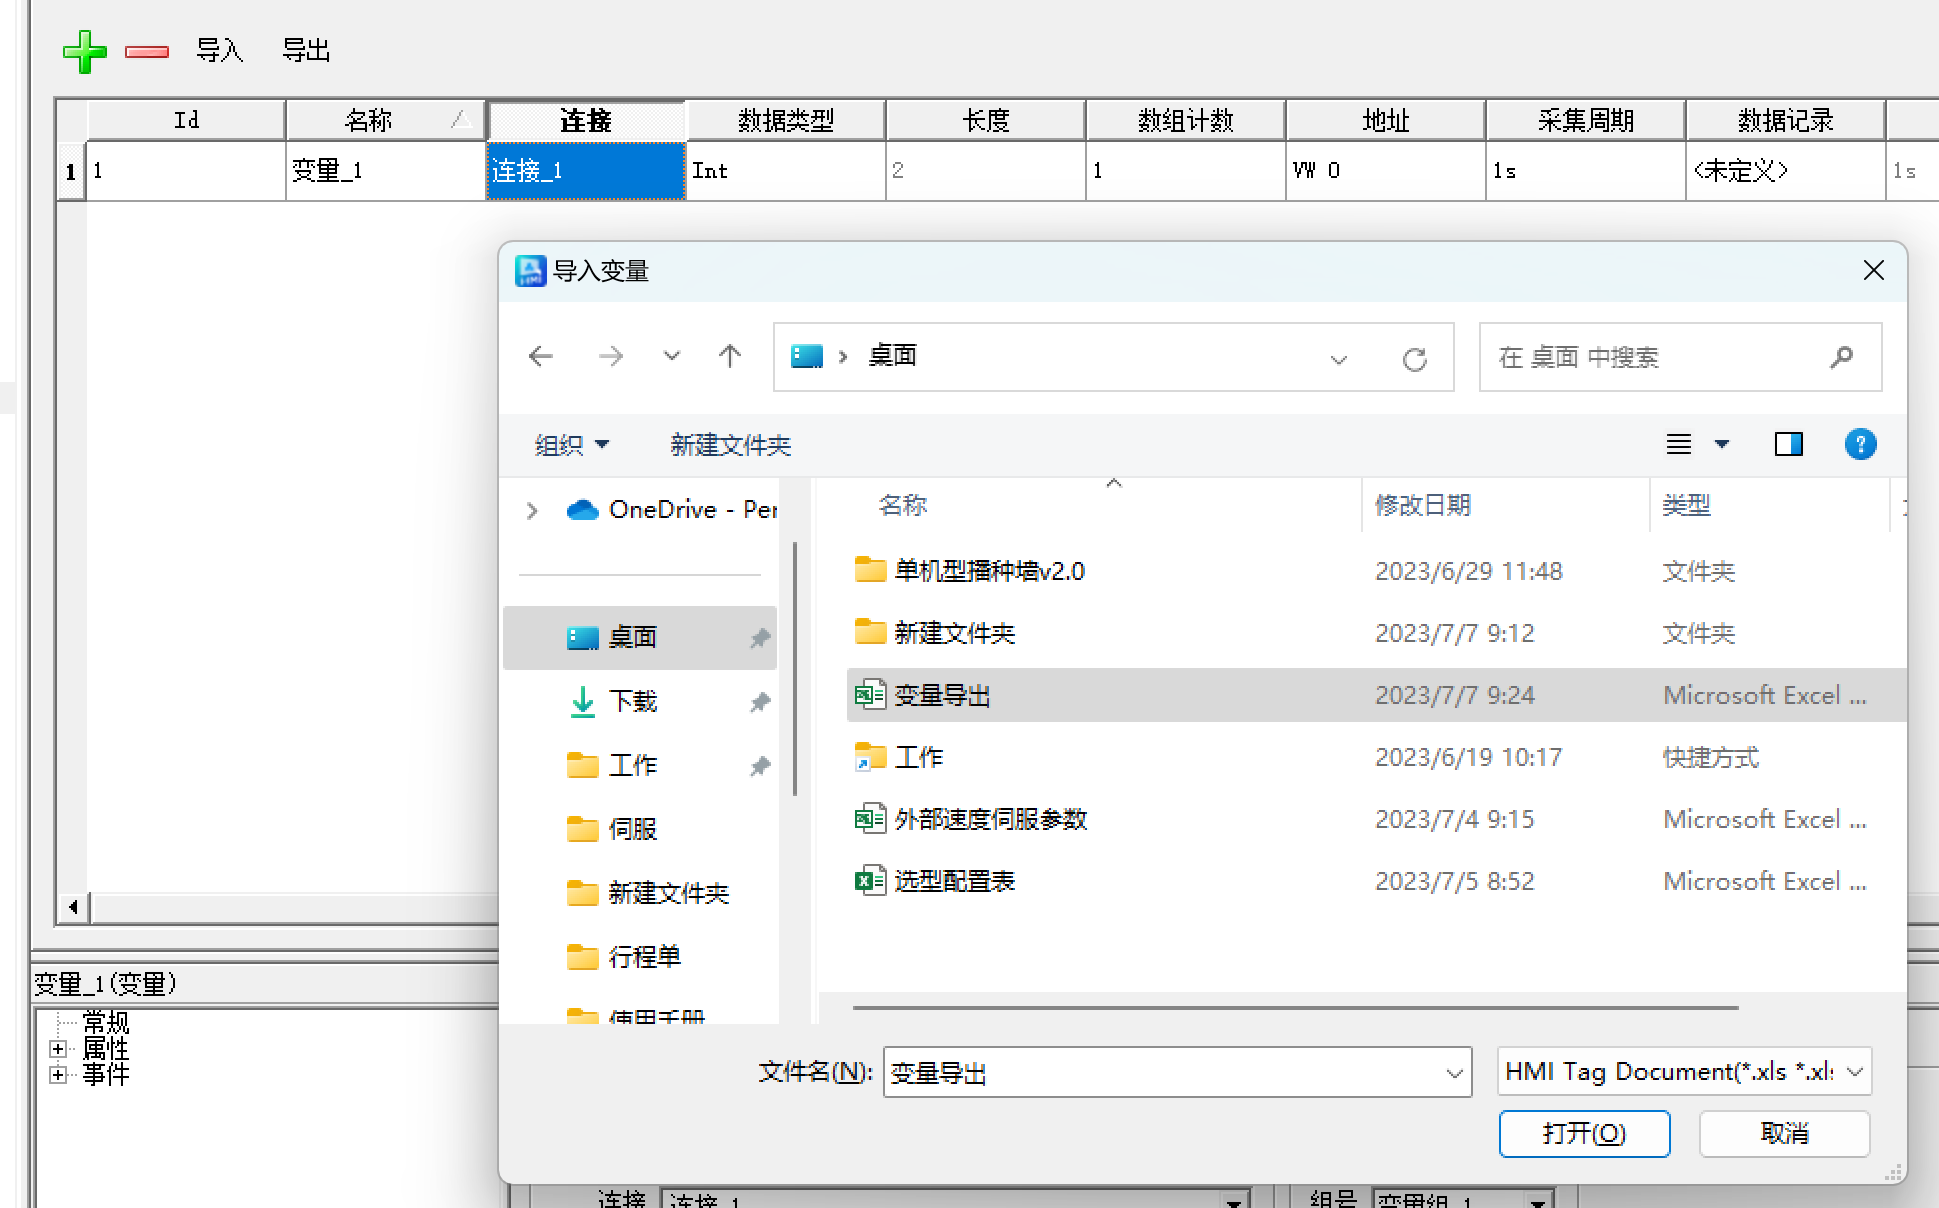Expand the address bar path dropdown
Image resolution: width=1939 pixels, height=1208 pixels.
[x=1339, y=359]
